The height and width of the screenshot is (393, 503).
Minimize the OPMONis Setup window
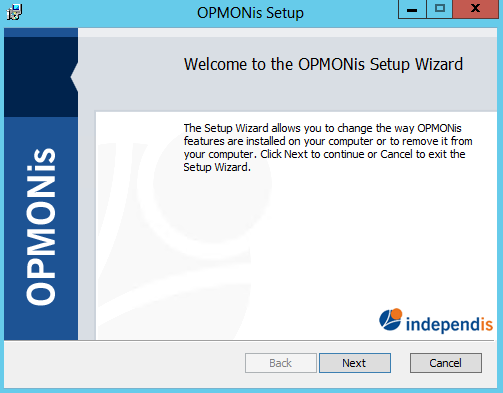(x=412, y=9)
